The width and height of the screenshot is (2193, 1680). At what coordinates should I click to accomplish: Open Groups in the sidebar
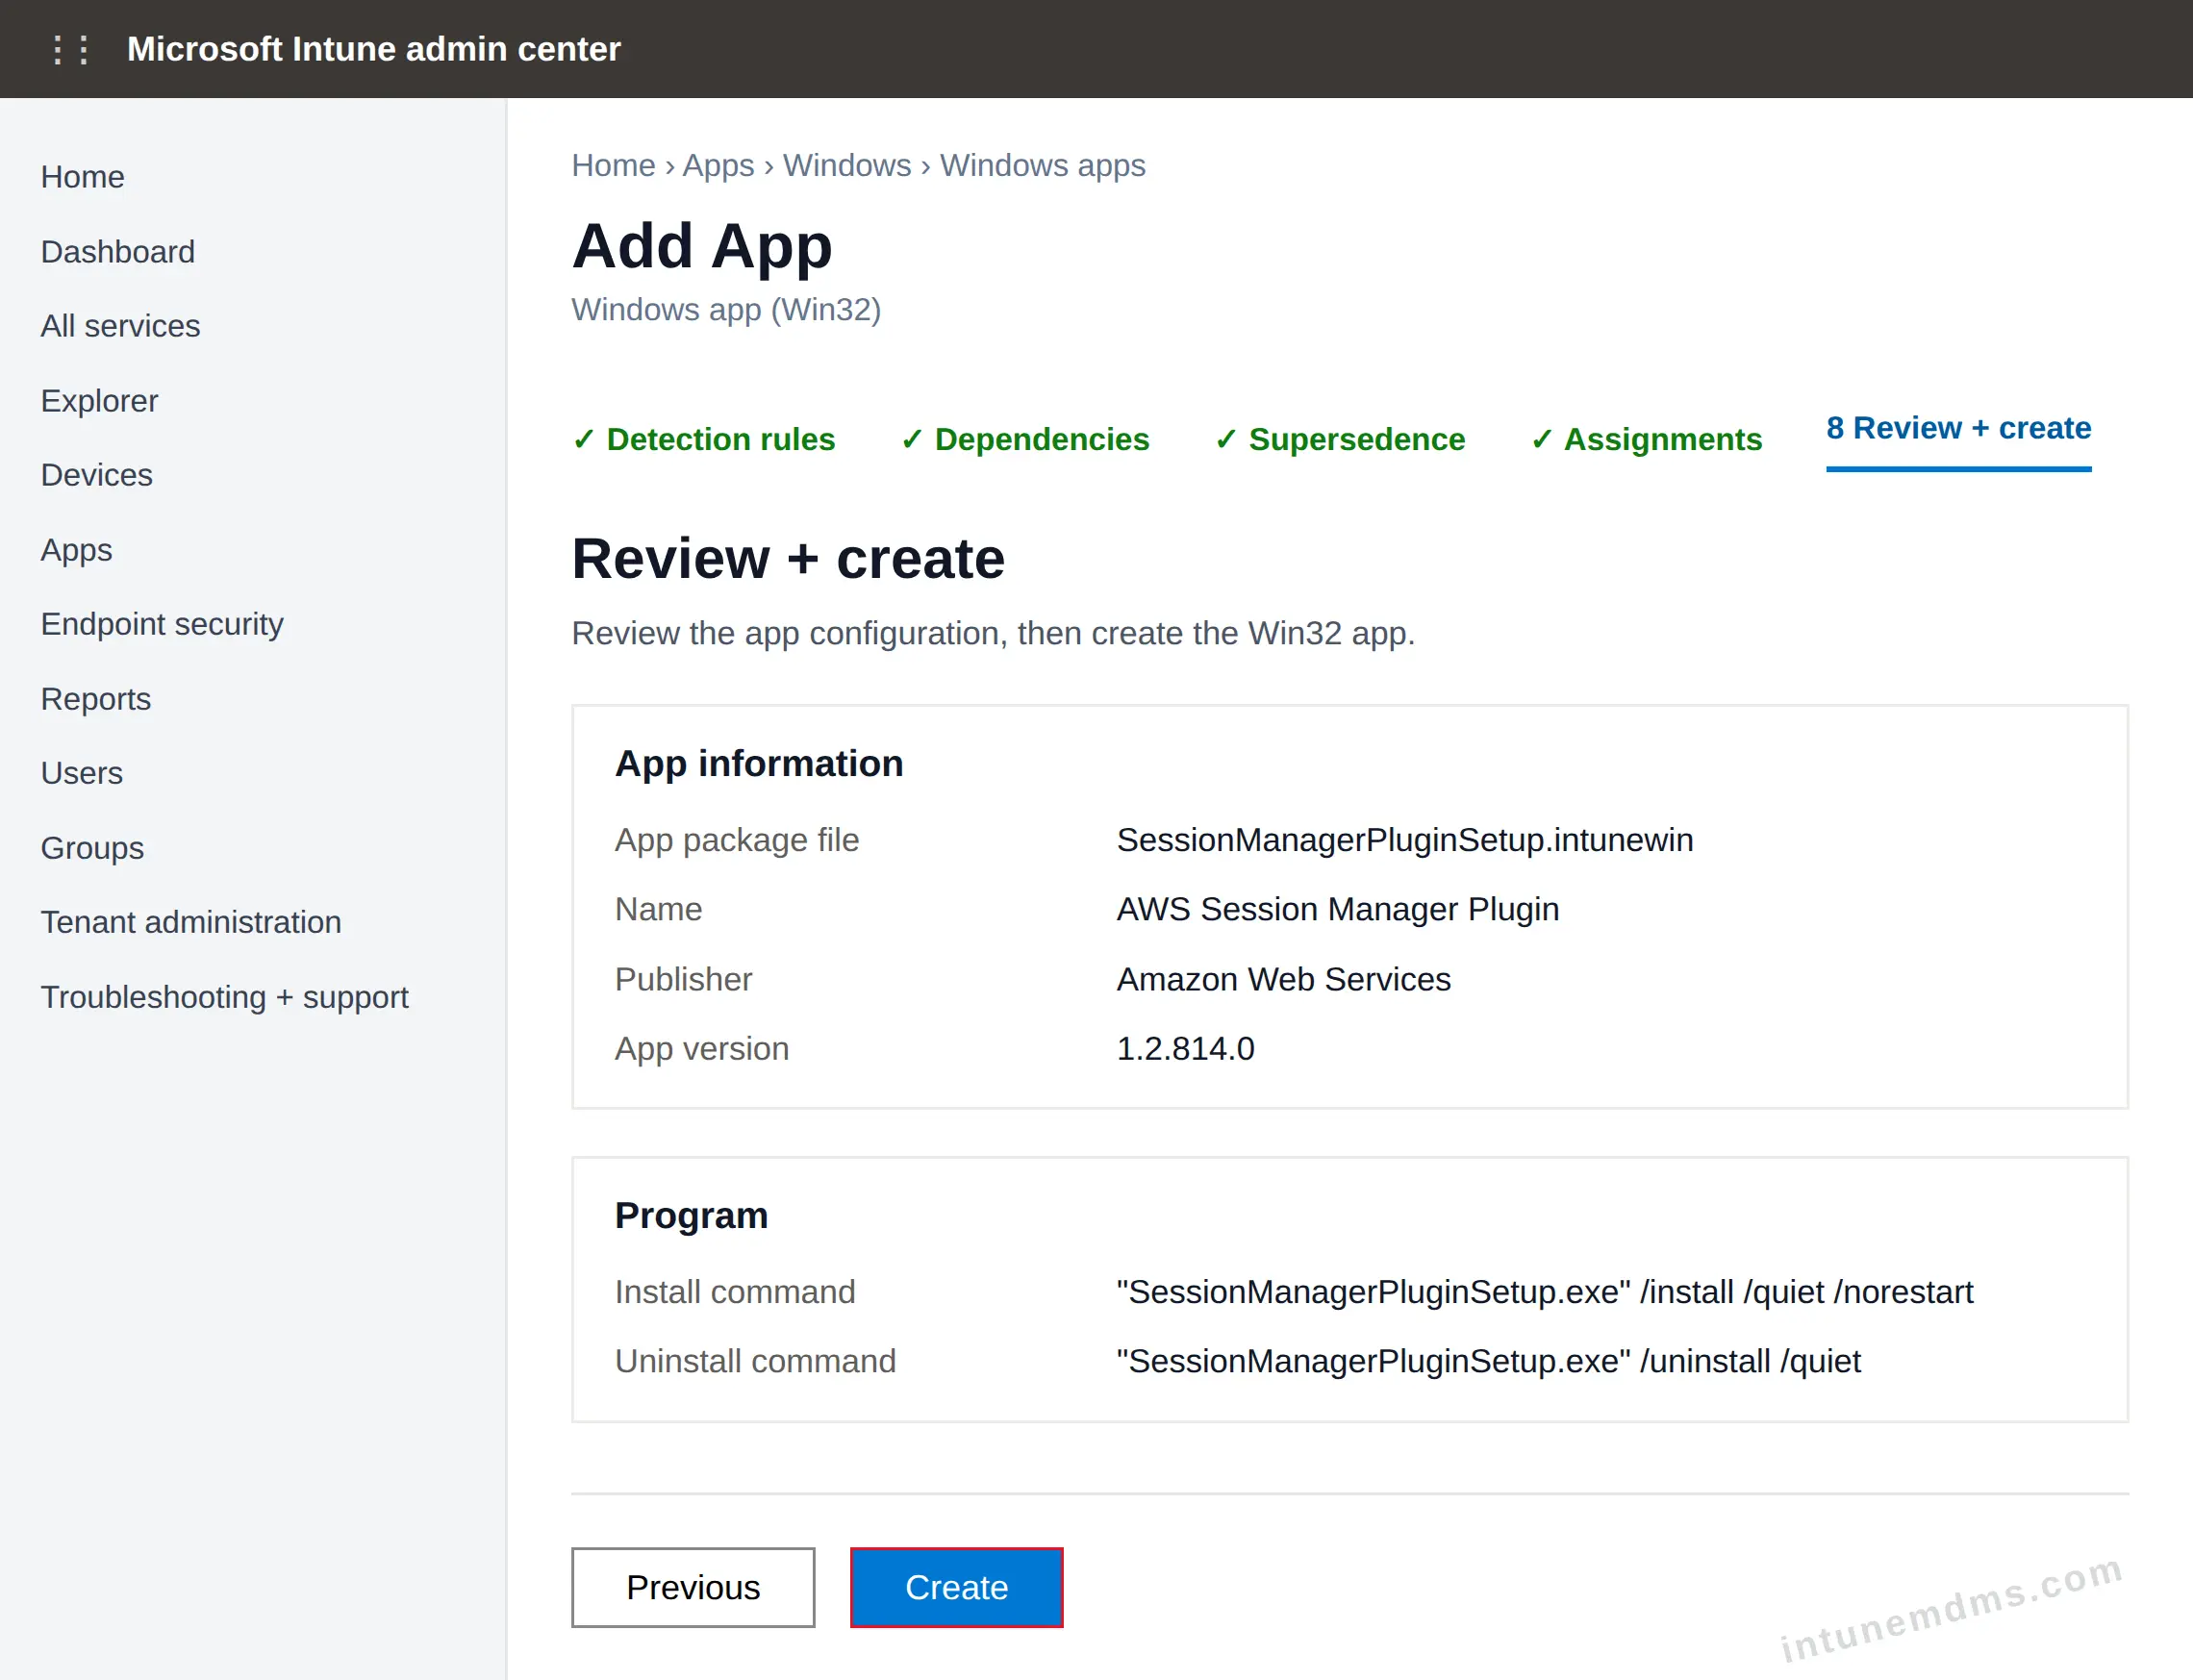click(x=93, y=848)
